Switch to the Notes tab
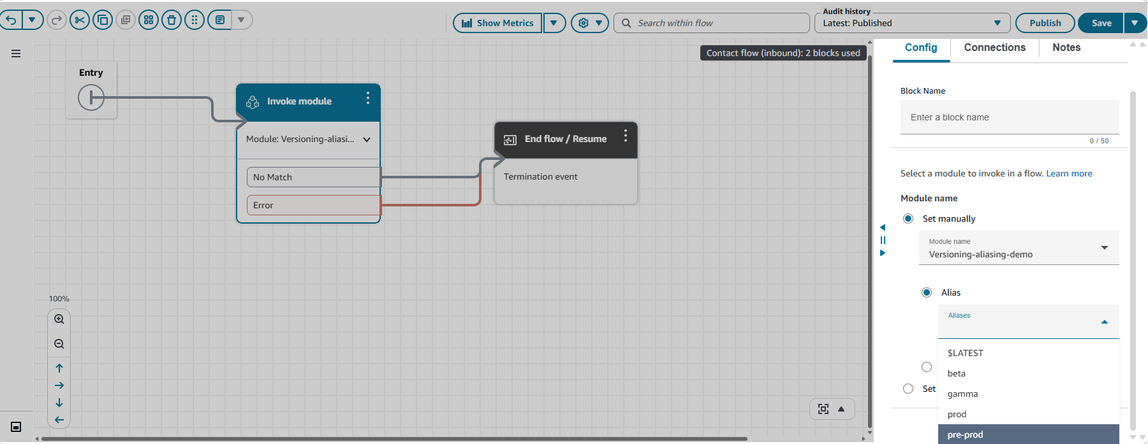The image size is (1148, 444). point(1066,48)
